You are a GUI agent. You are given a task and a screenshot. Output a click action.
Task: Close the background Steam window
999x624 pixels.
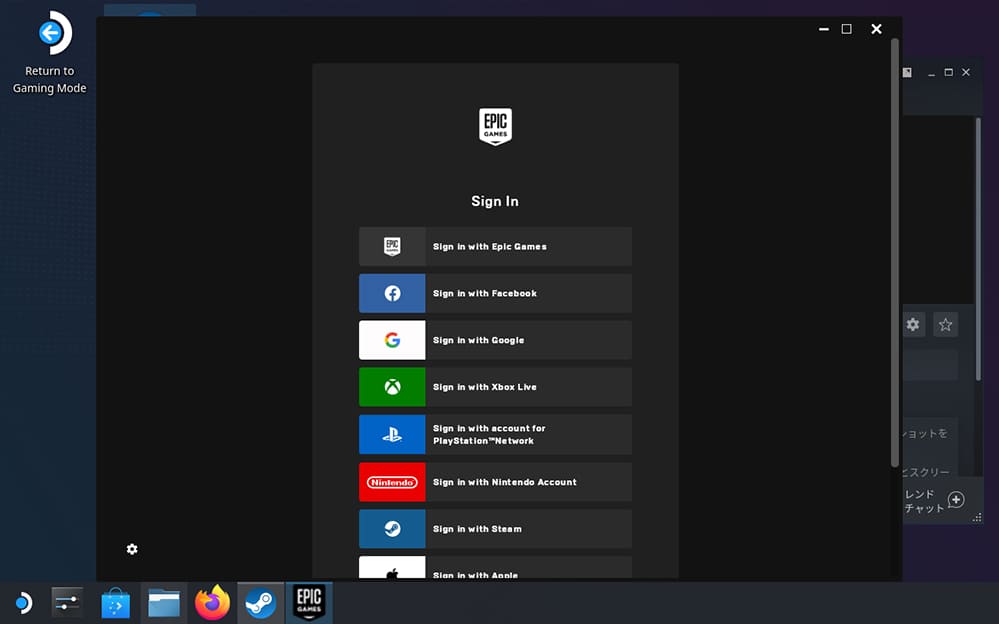(x=966, y=73)
